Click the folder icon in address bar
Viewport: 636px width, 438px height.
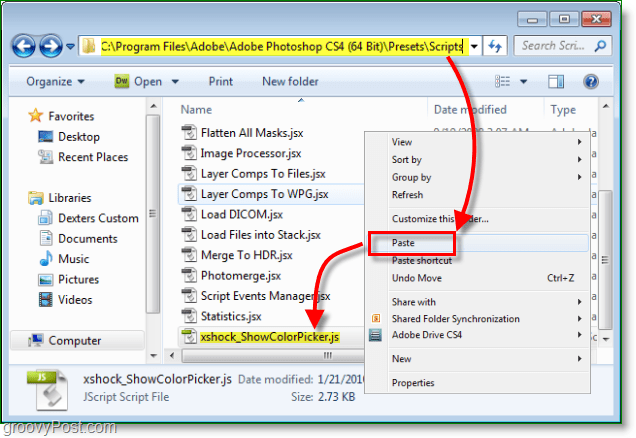88,46
